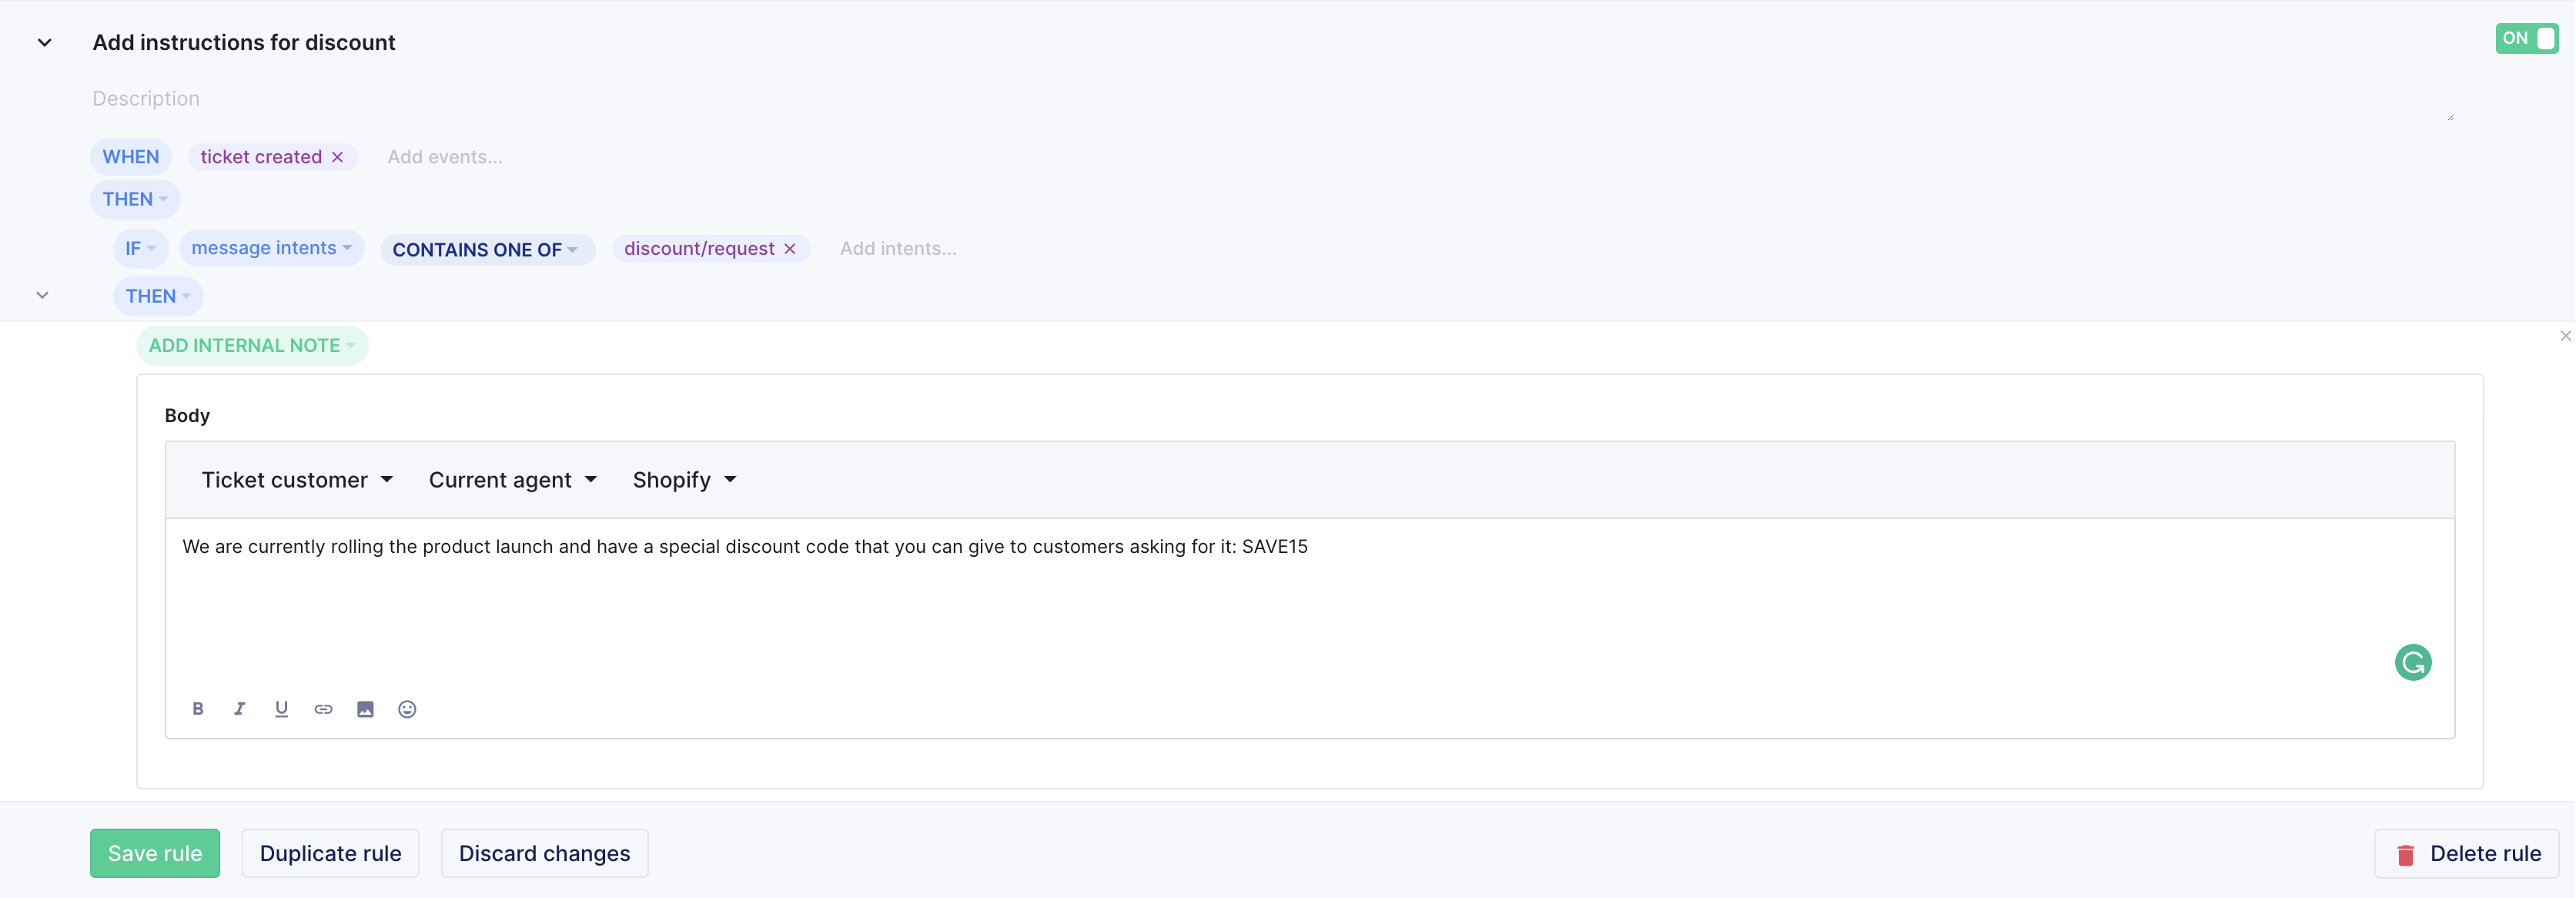Viewport: 2576px width, 898px height.
Task: Open the first THEN dropdown
Action: click(135, 199)
